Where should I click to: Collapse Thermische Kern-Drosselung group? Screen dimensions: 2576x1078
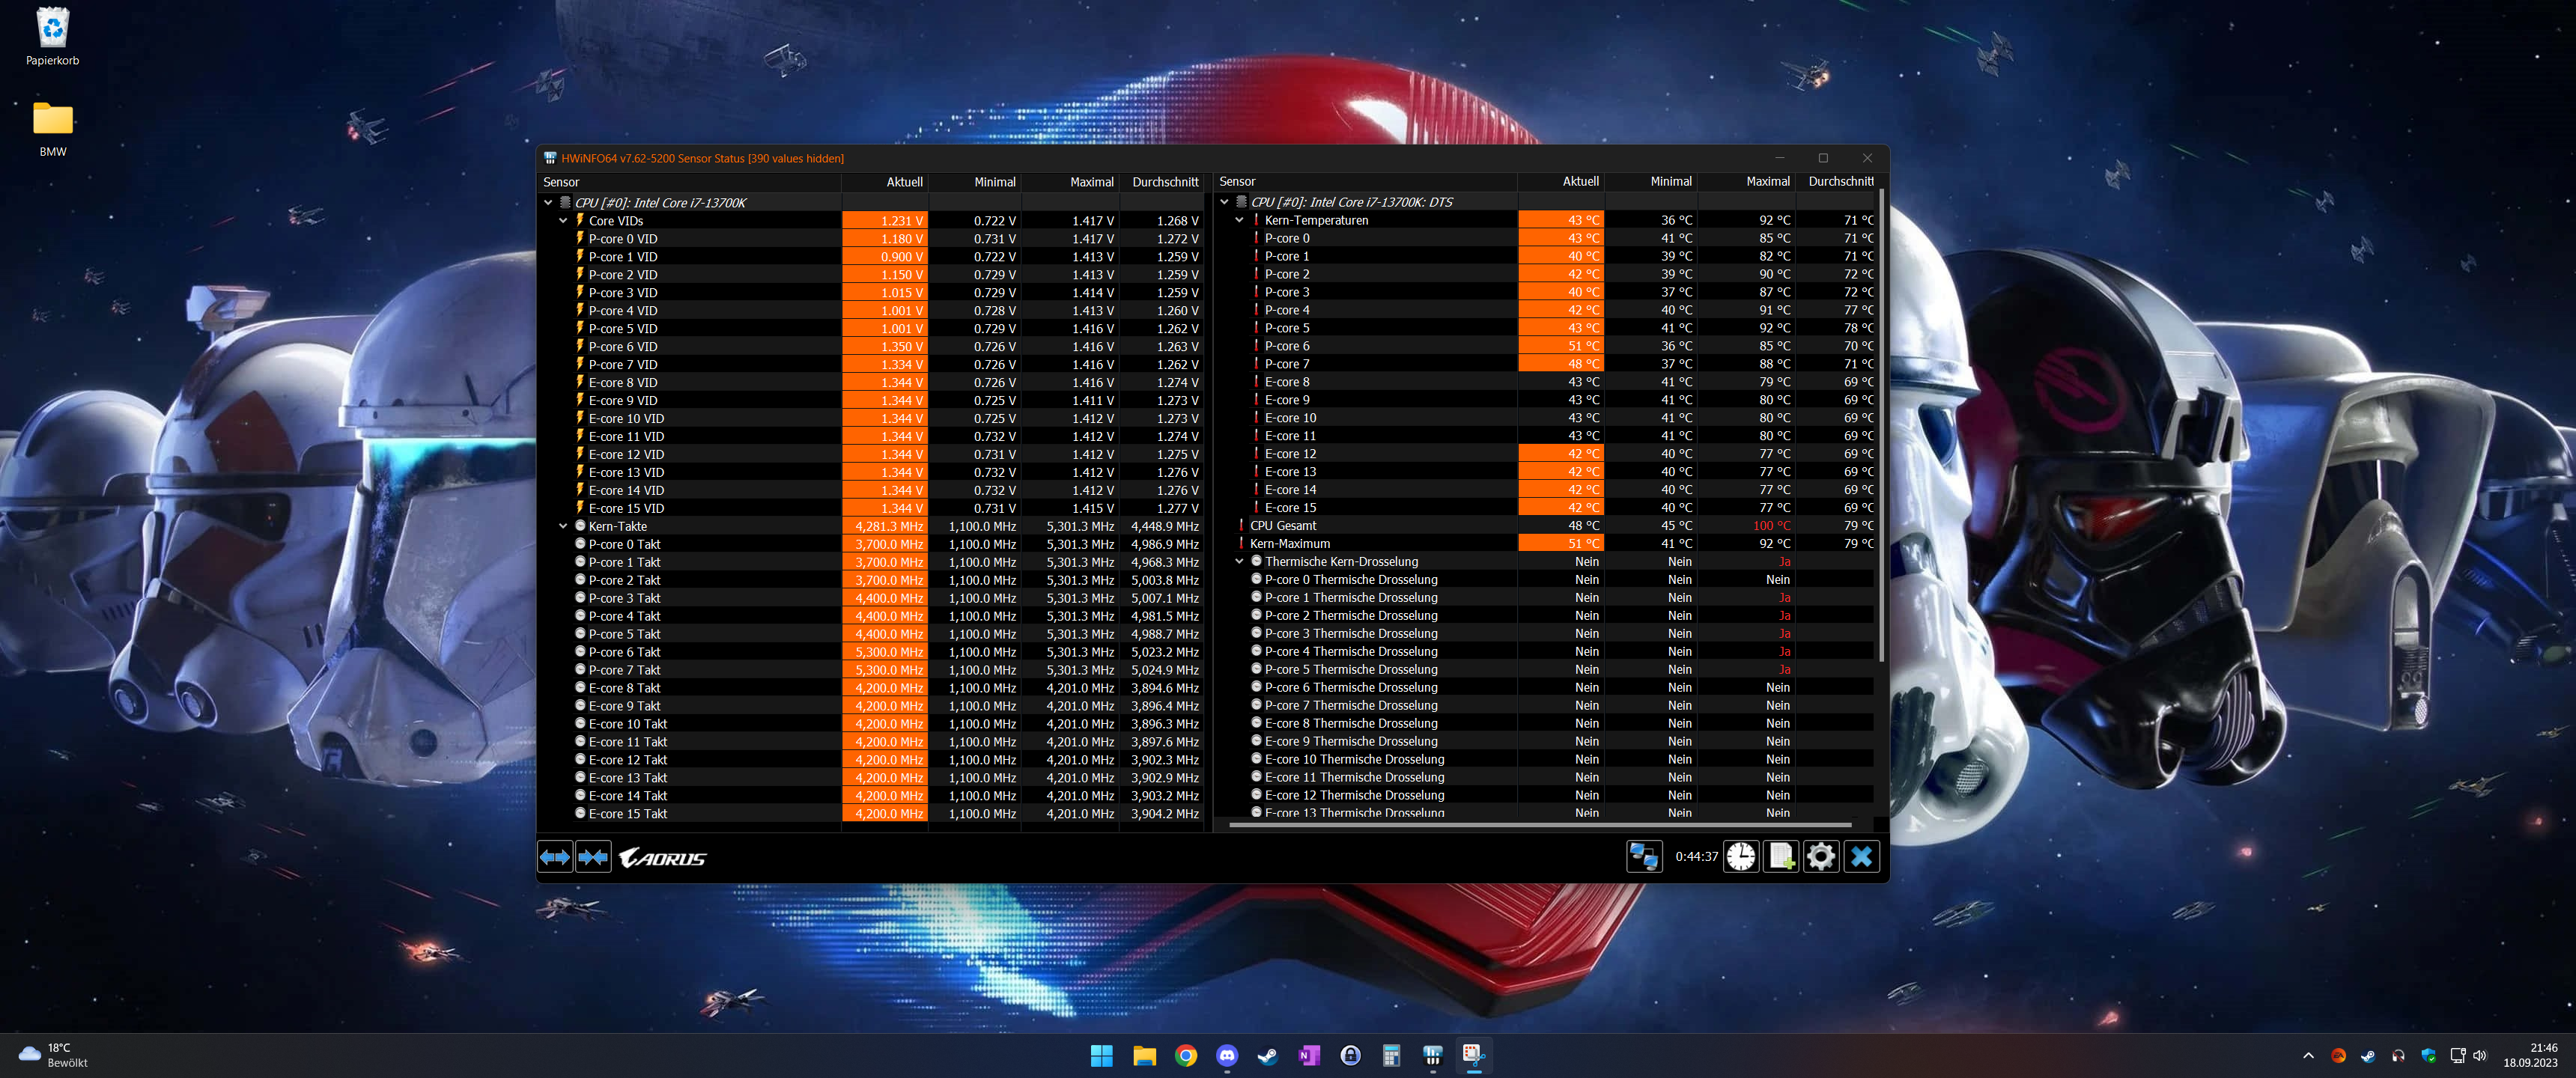point(1239,562)
